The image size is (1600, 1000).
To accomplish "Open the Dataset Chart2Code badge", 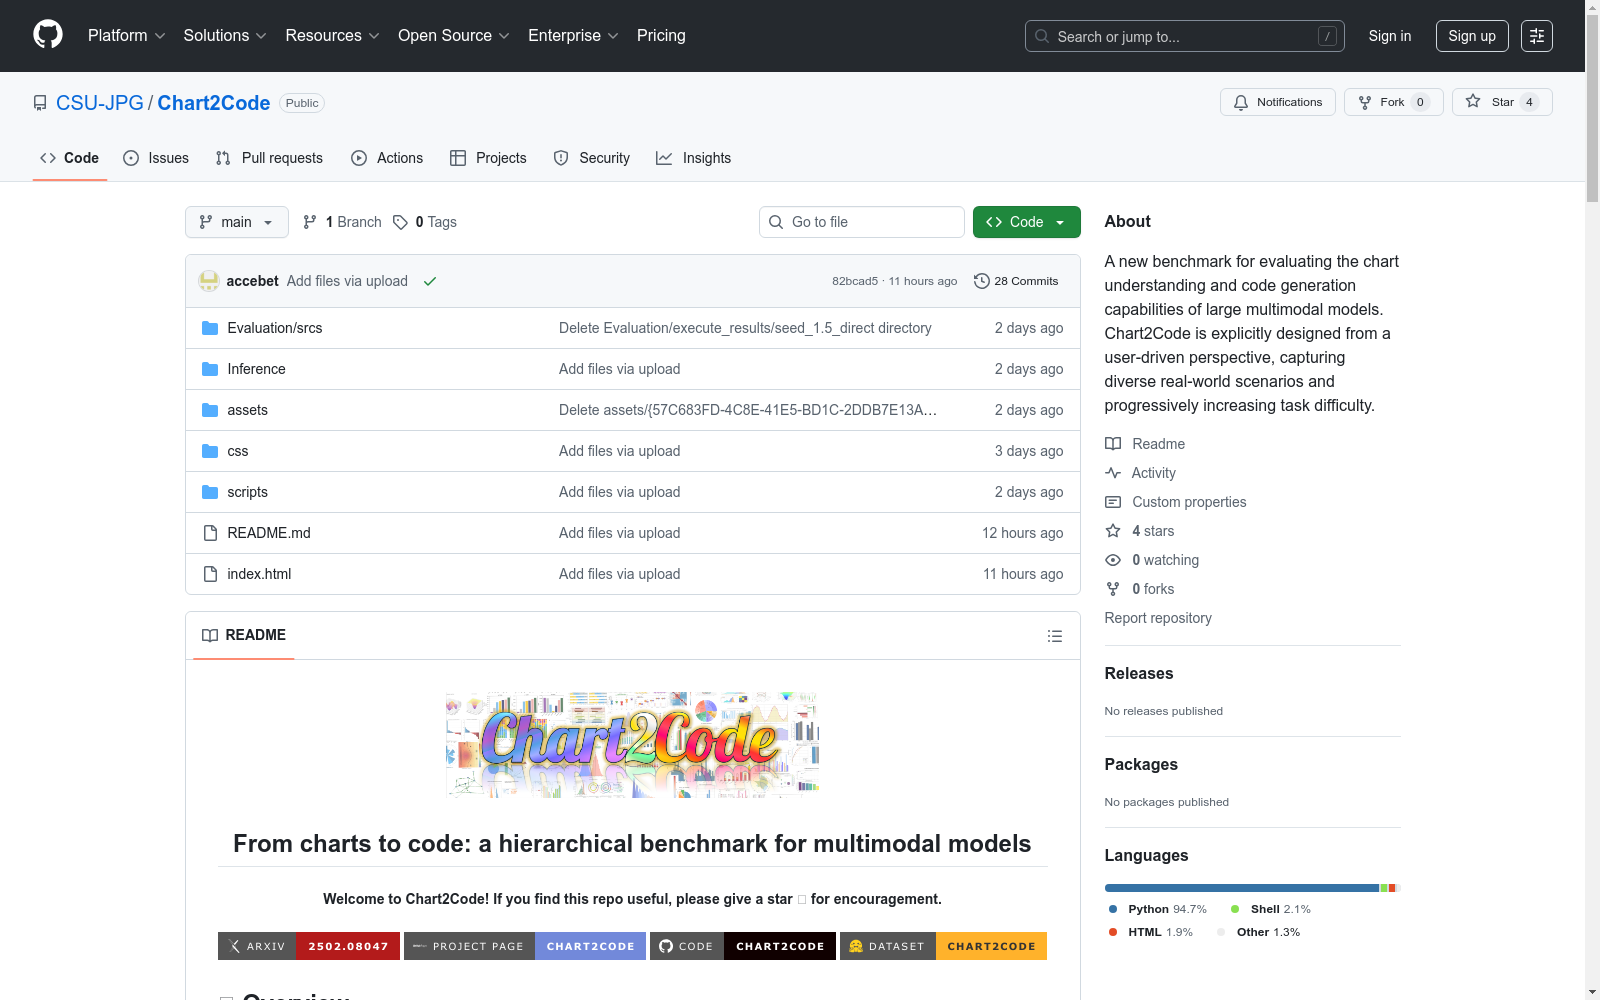I will [x=943, y=946].
